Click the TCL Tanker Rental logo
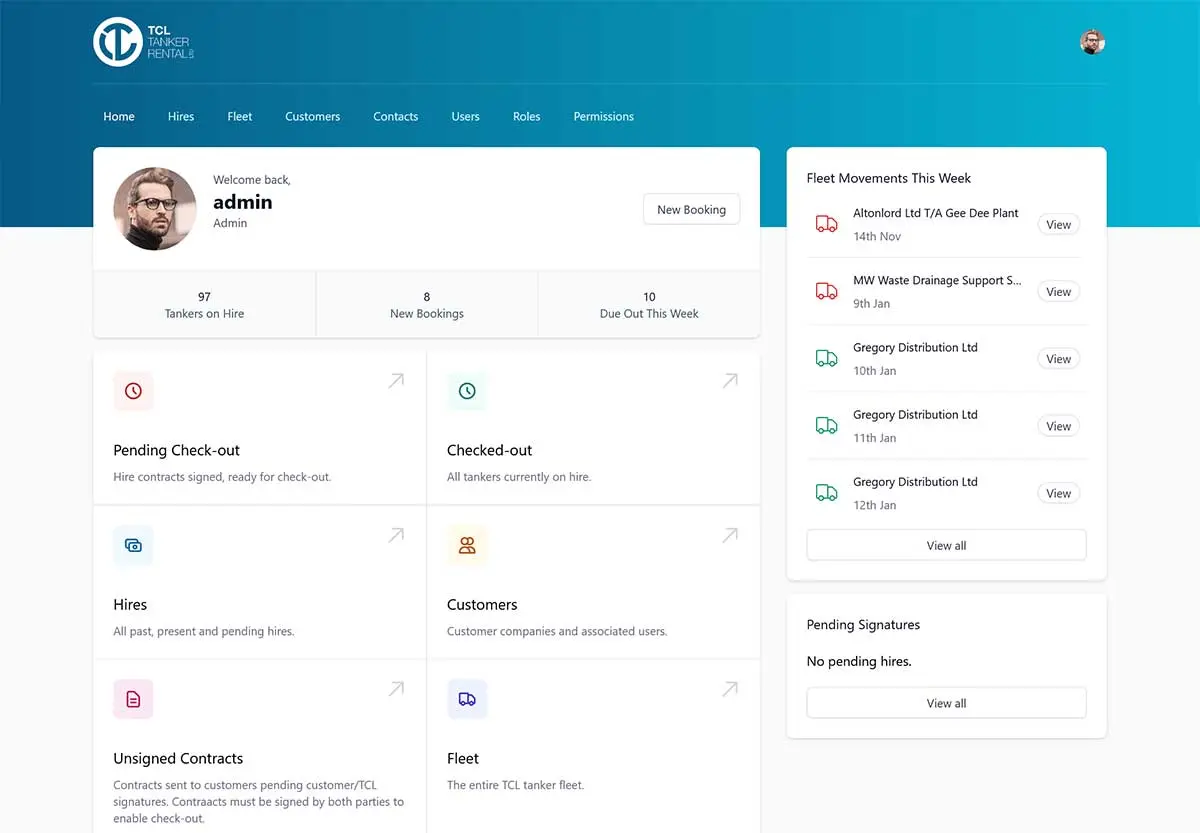This screenshot has width=1200, height=833. click(140, 42)
